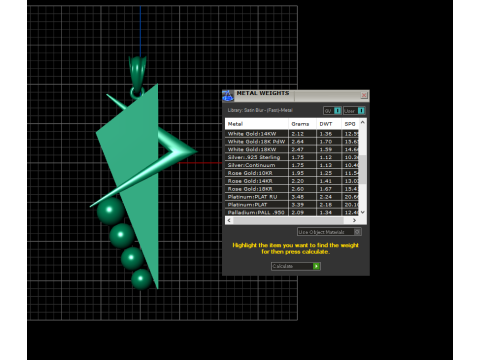Toggle the User library button
The height and width of the screenshot is (360, 480).
coord(354,111)
